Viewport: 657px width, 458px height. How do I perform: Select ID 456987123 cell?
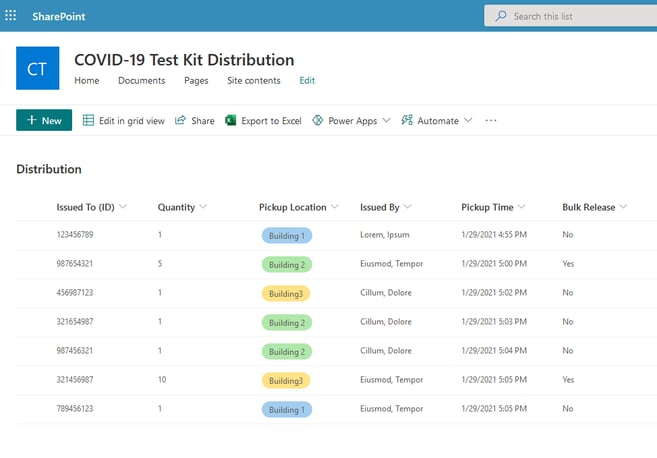pyautogui.click(x=75, y=292)
